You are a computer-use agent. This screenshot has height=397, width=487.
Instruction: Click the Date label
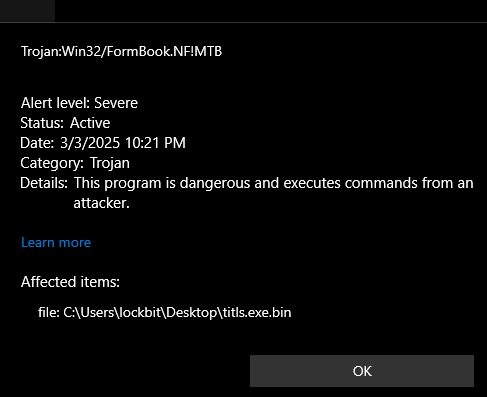pyautogui.click(x=37, y=143)
